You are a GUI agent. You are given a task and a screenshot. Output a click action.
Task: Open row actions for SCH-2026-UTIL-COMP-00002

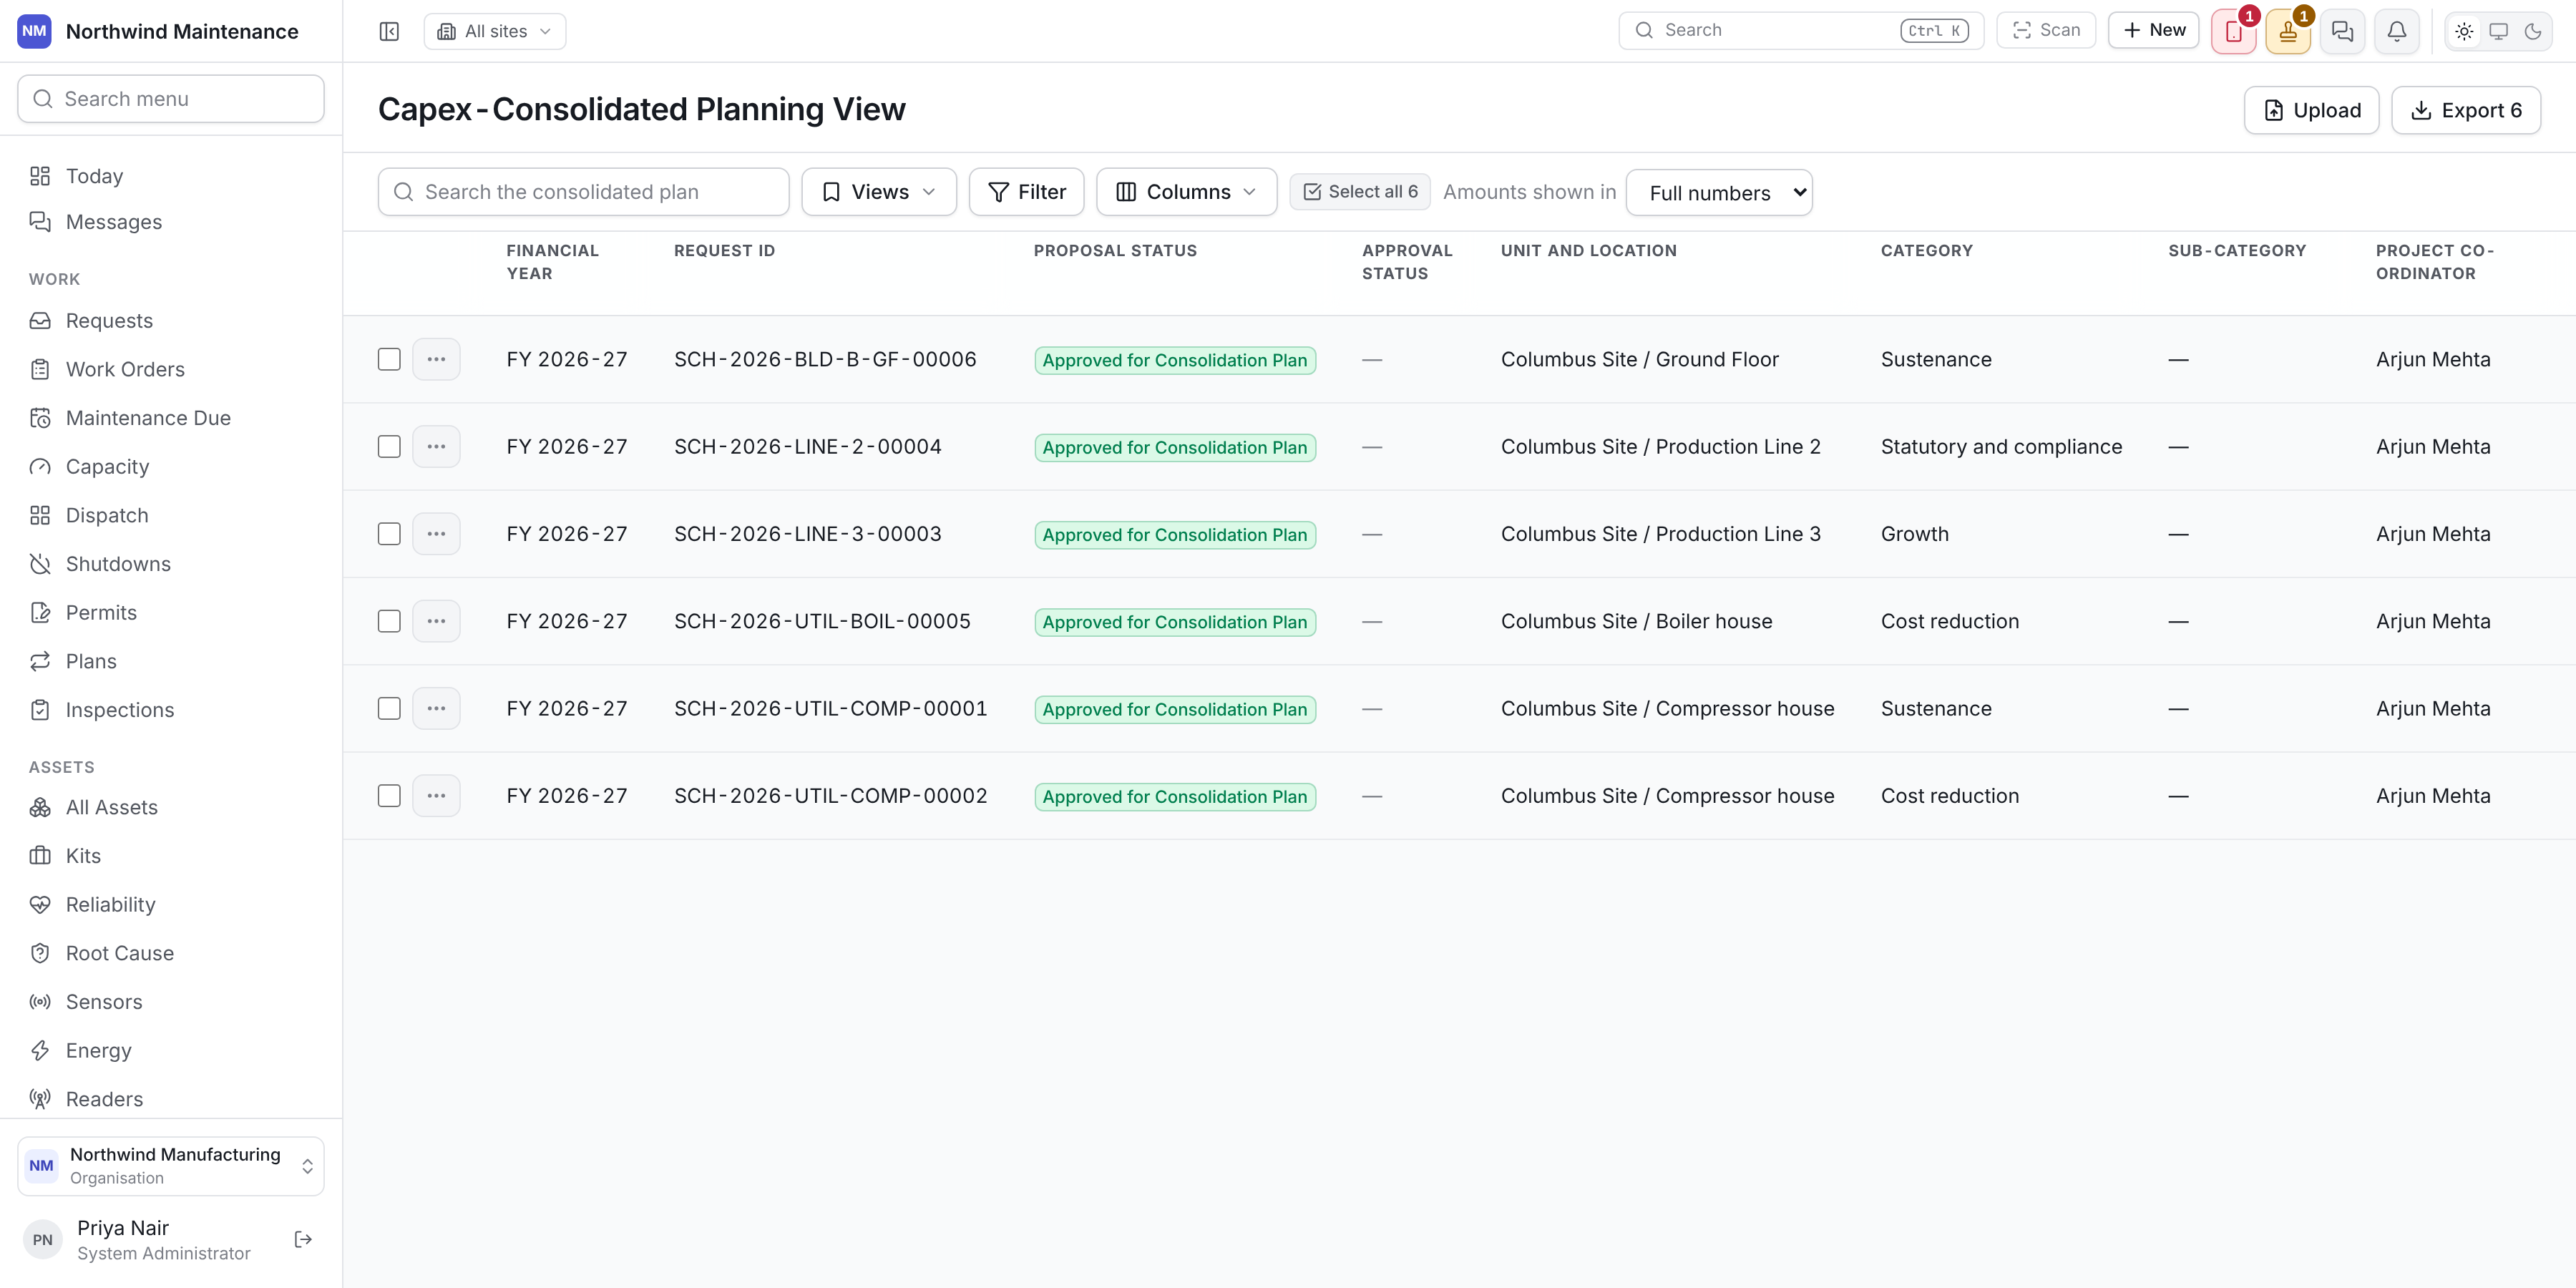click(x=436, y=795)
